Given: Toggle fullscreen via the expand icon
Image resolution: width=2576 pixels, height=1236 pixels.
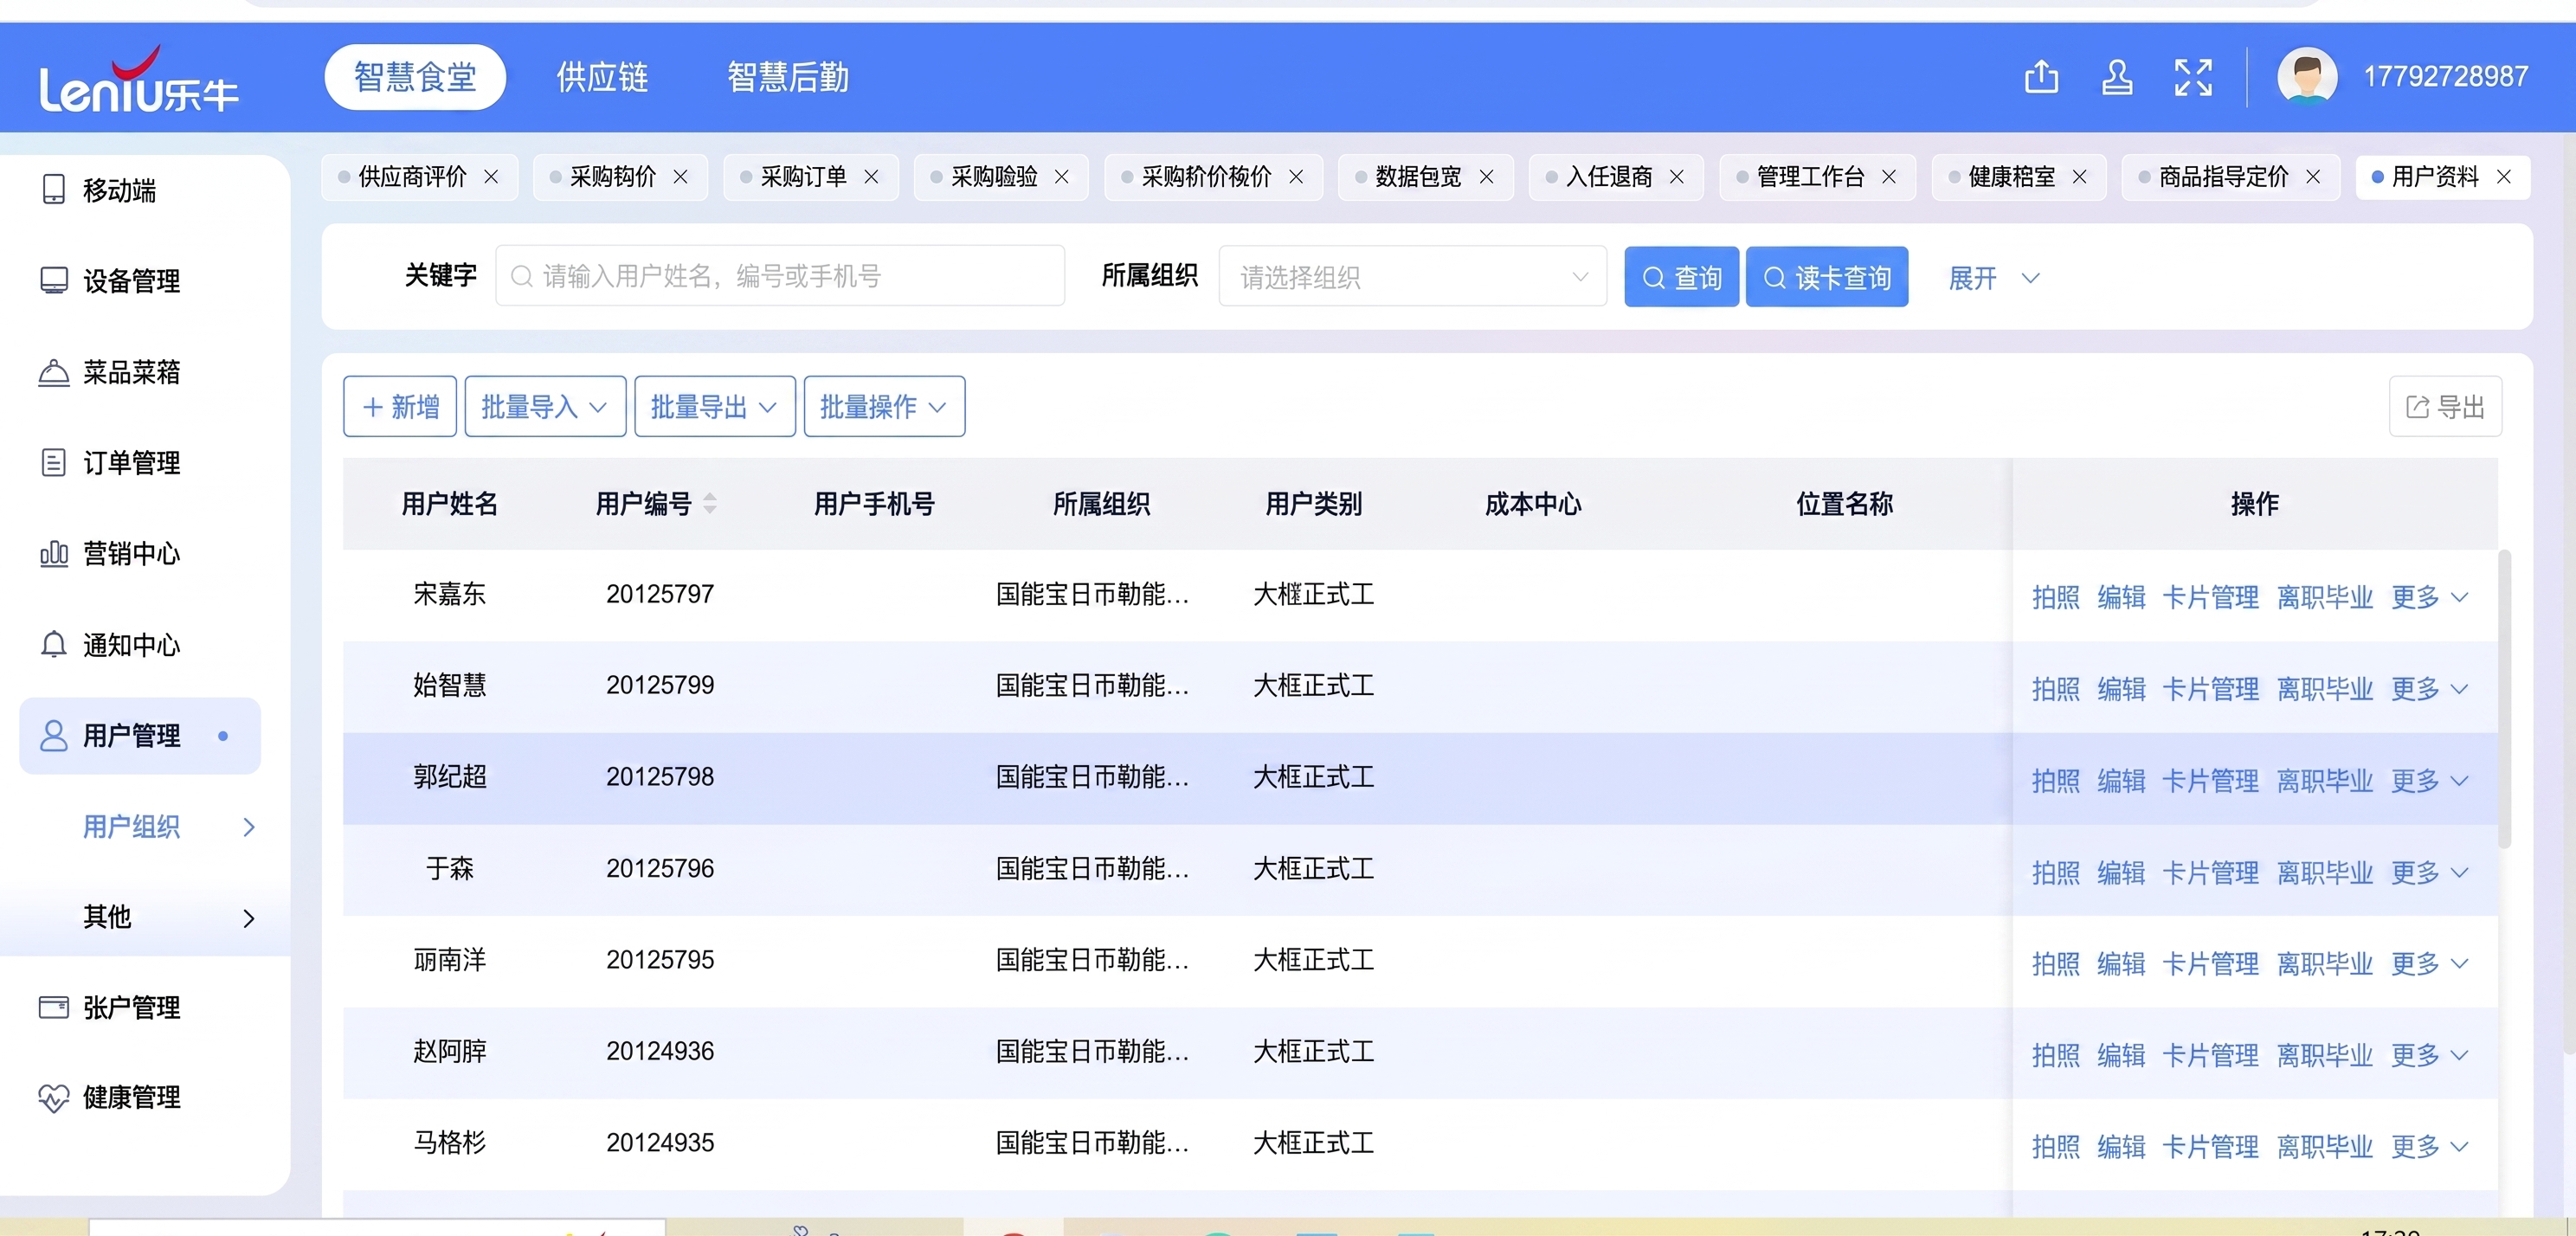Looking at the screenshot, I should click(2193, 77).
